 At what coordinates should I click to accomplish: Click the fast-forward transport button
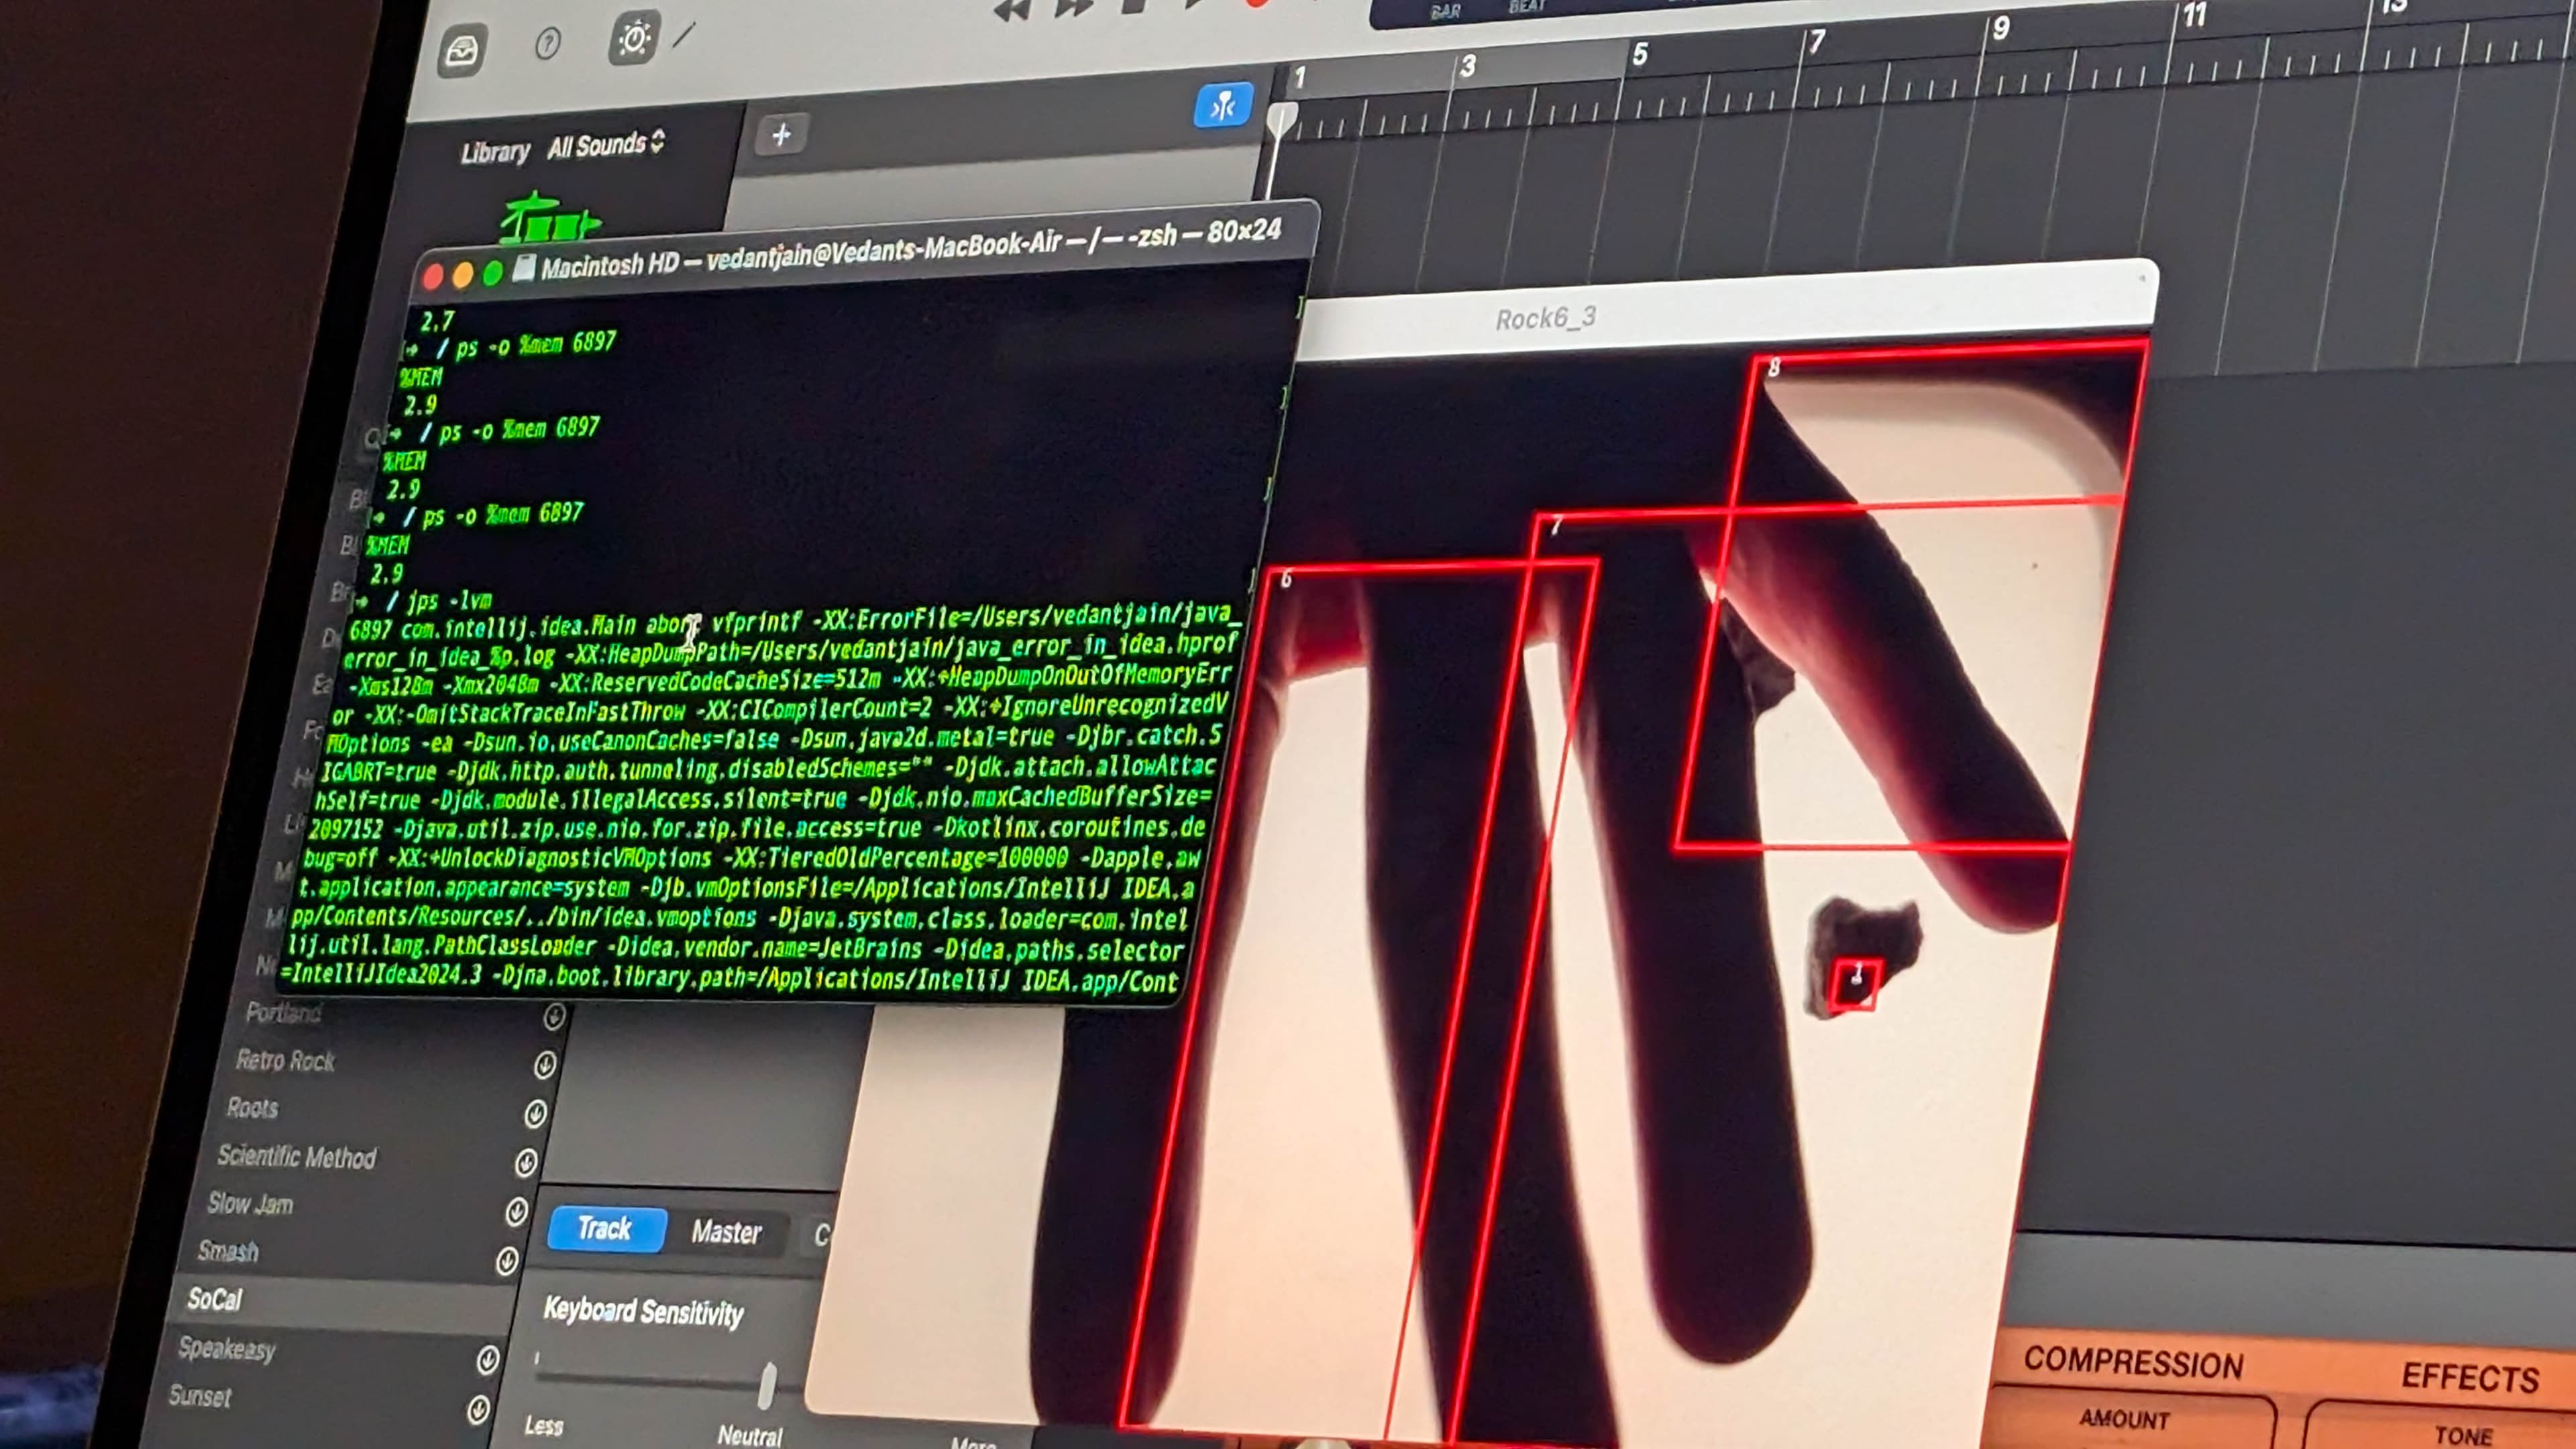1073,9
